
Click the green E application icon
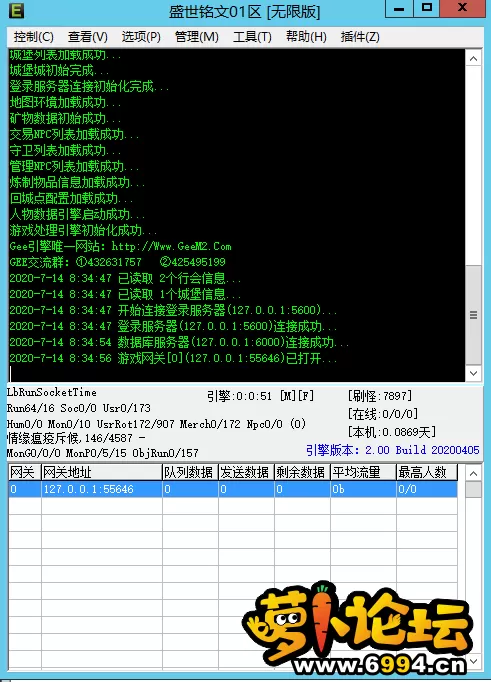pos(17,10)
